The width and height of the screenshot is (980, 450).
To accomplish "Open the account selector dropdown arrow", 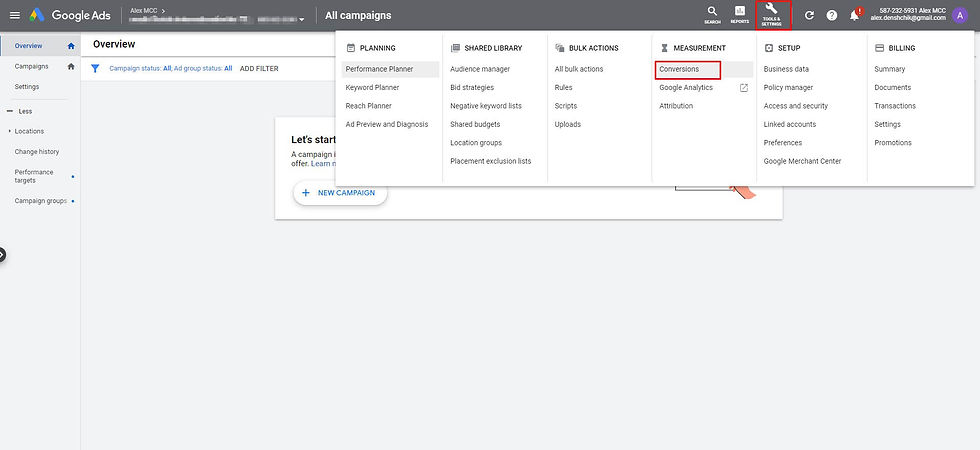I will (x=302, y=20).
